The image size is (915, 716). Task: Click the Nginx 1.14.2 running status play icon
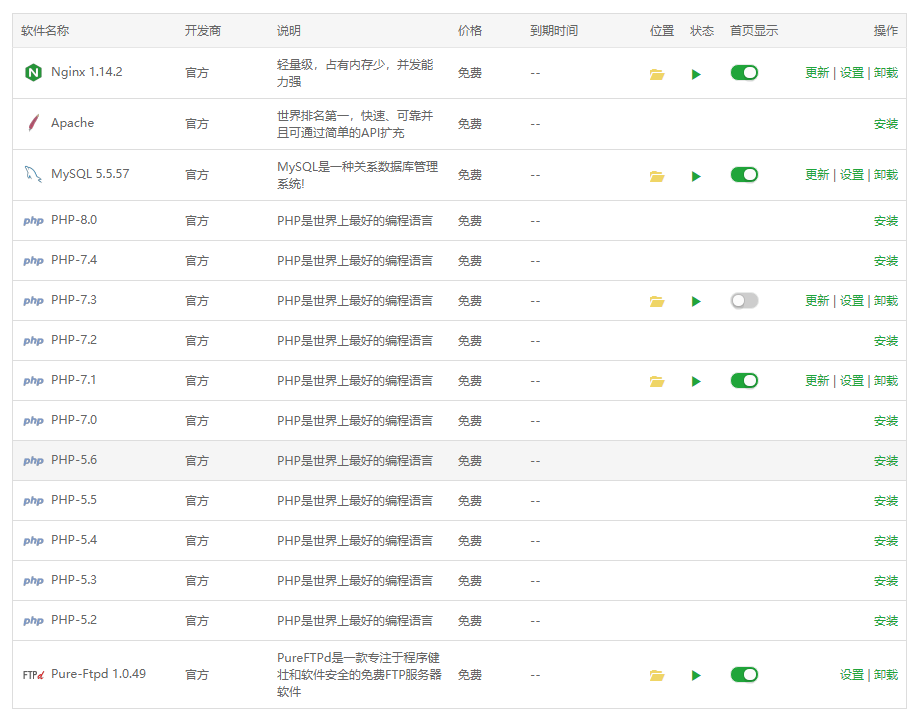696,74
